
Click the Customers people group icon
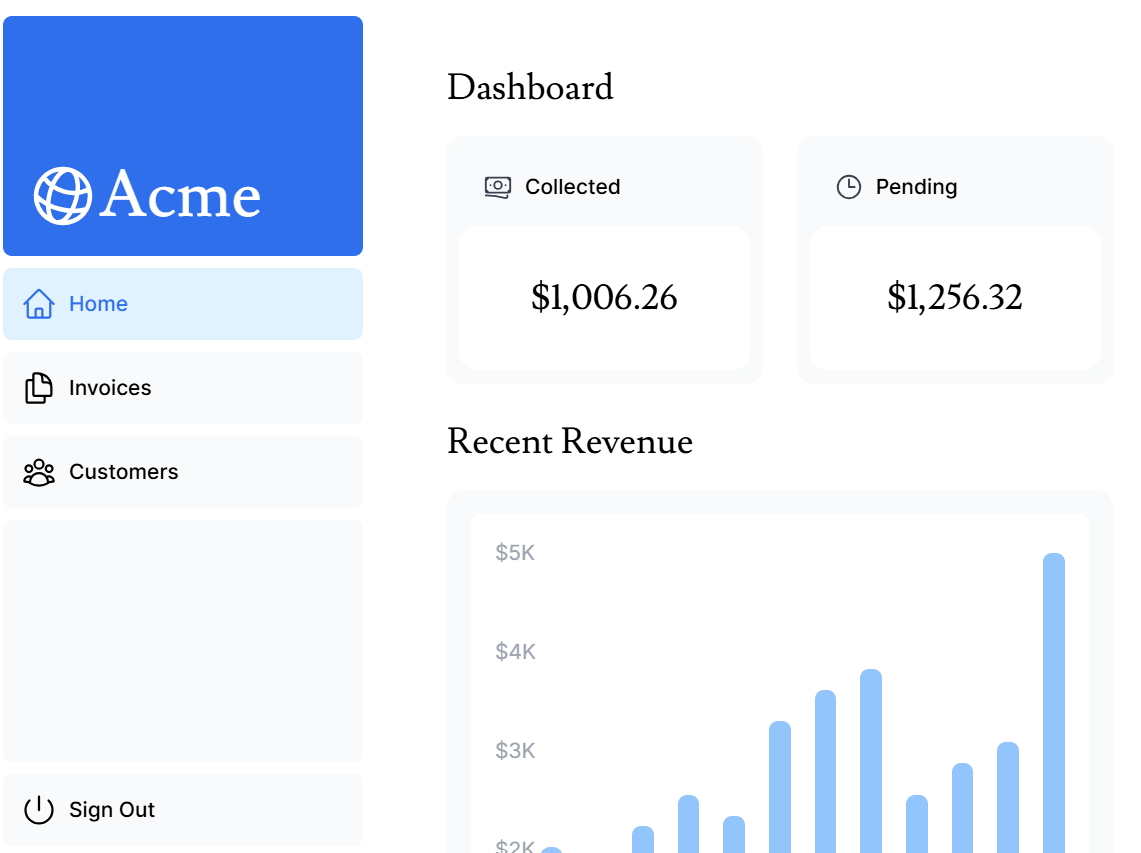coord(38,472)
